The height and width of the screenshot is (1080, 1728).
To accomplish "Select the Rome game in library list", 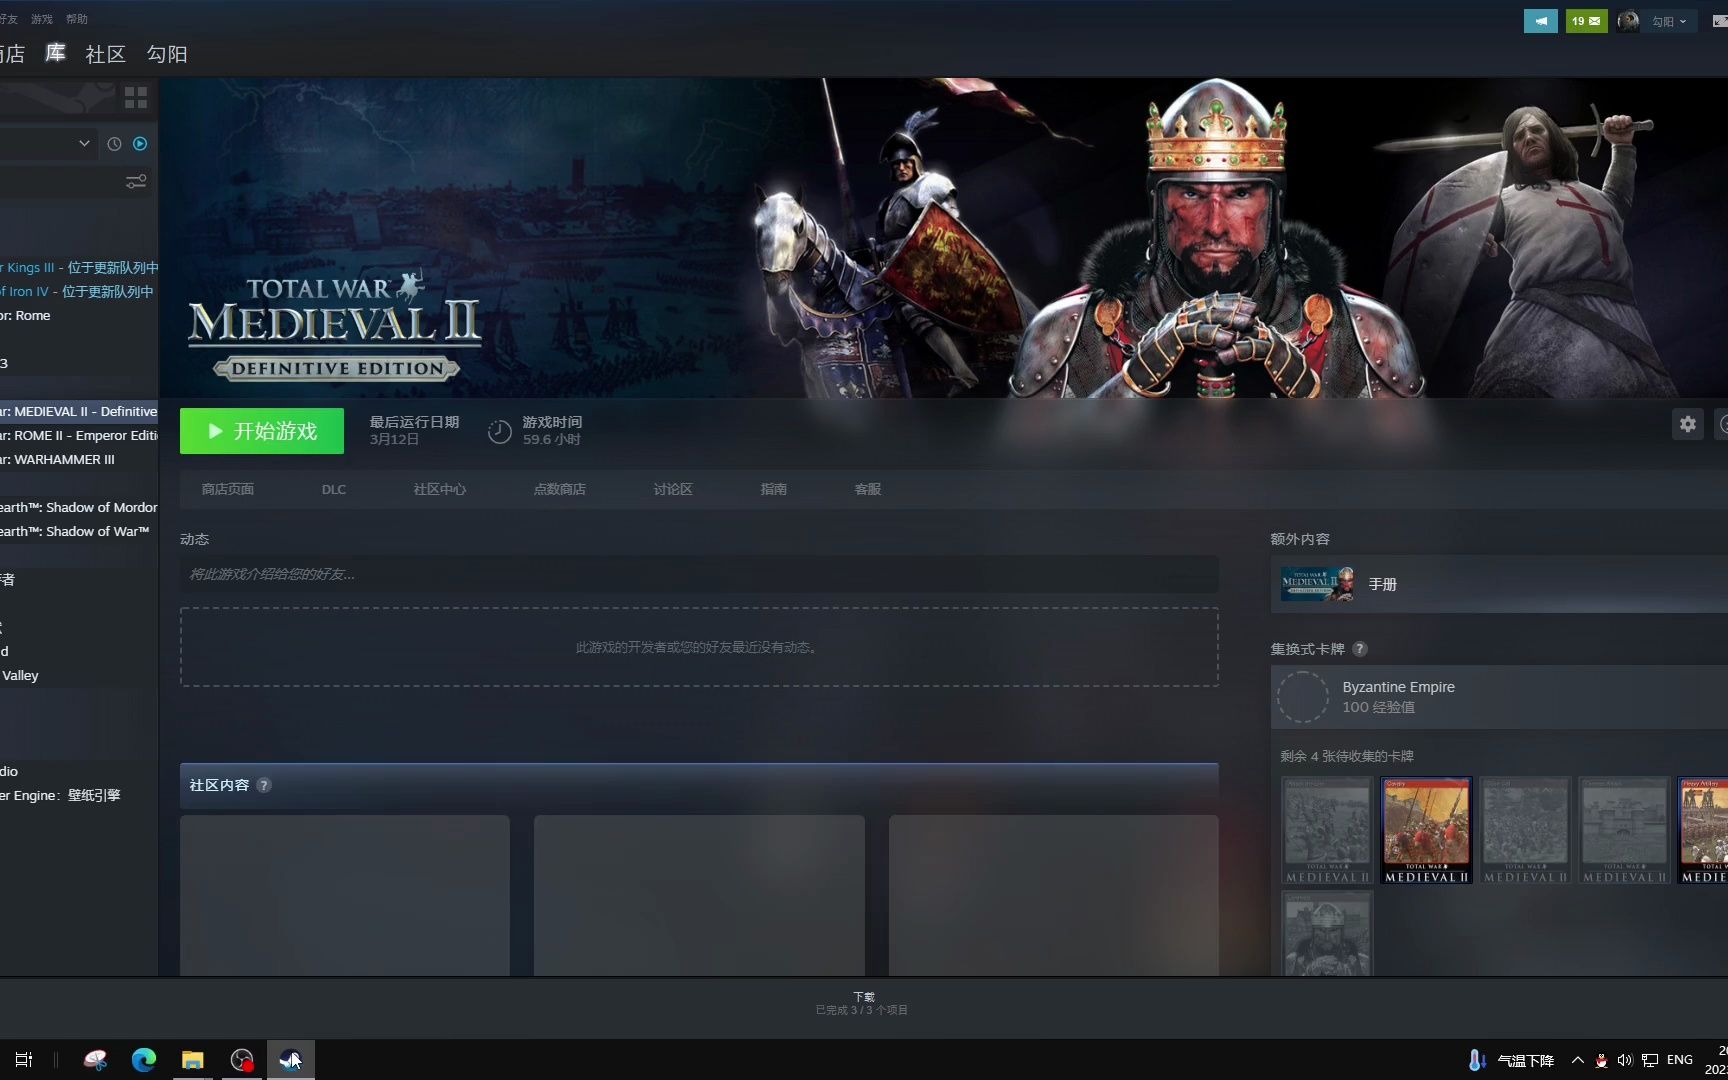I will [79, 316].
